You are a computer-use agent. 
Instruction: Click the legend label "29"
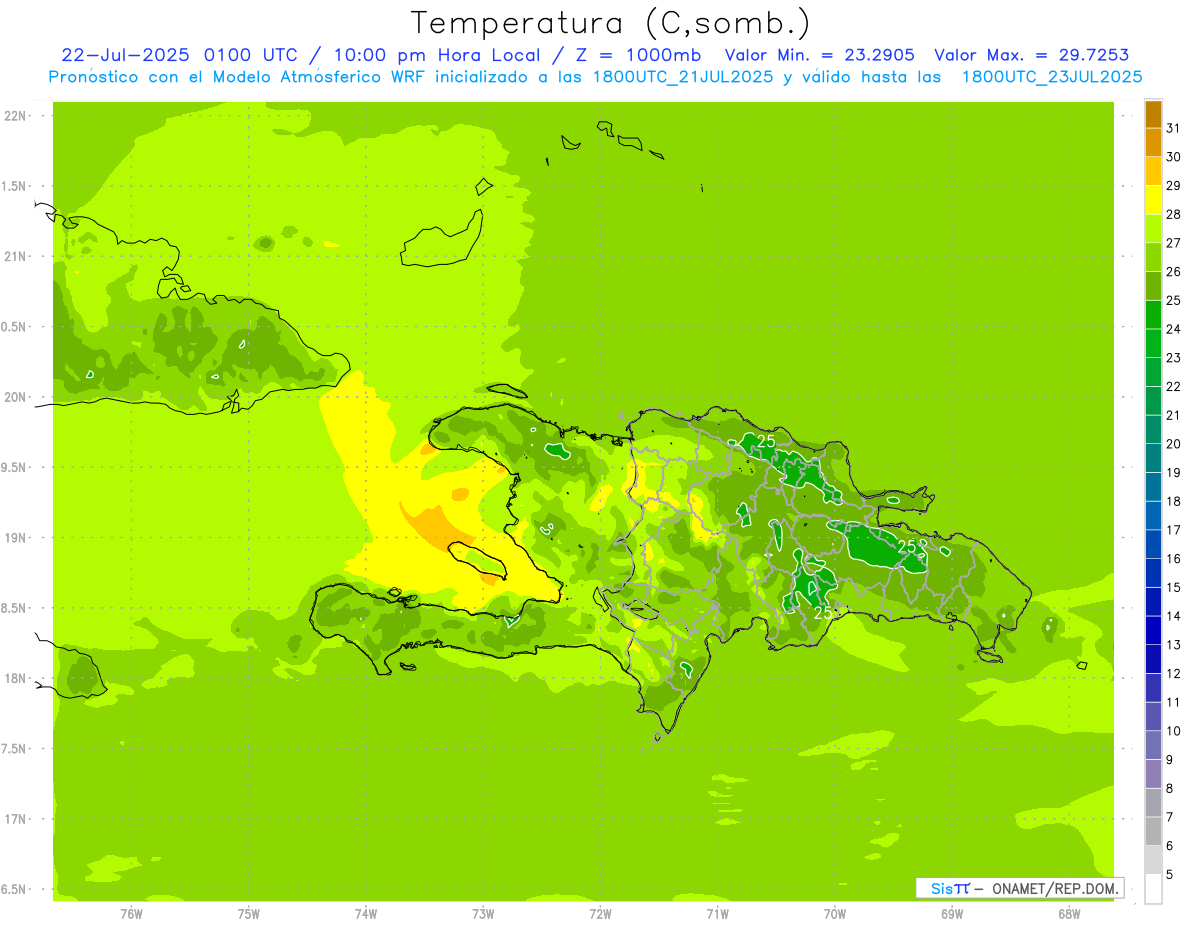[x=1173, y=186]
